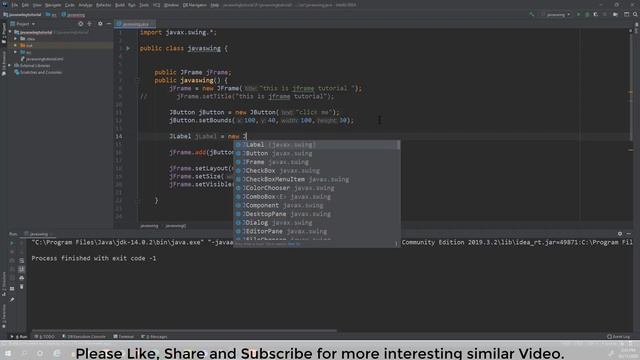Open the View menu
Viewport: 640px width, 360px height.
(37, 5)
